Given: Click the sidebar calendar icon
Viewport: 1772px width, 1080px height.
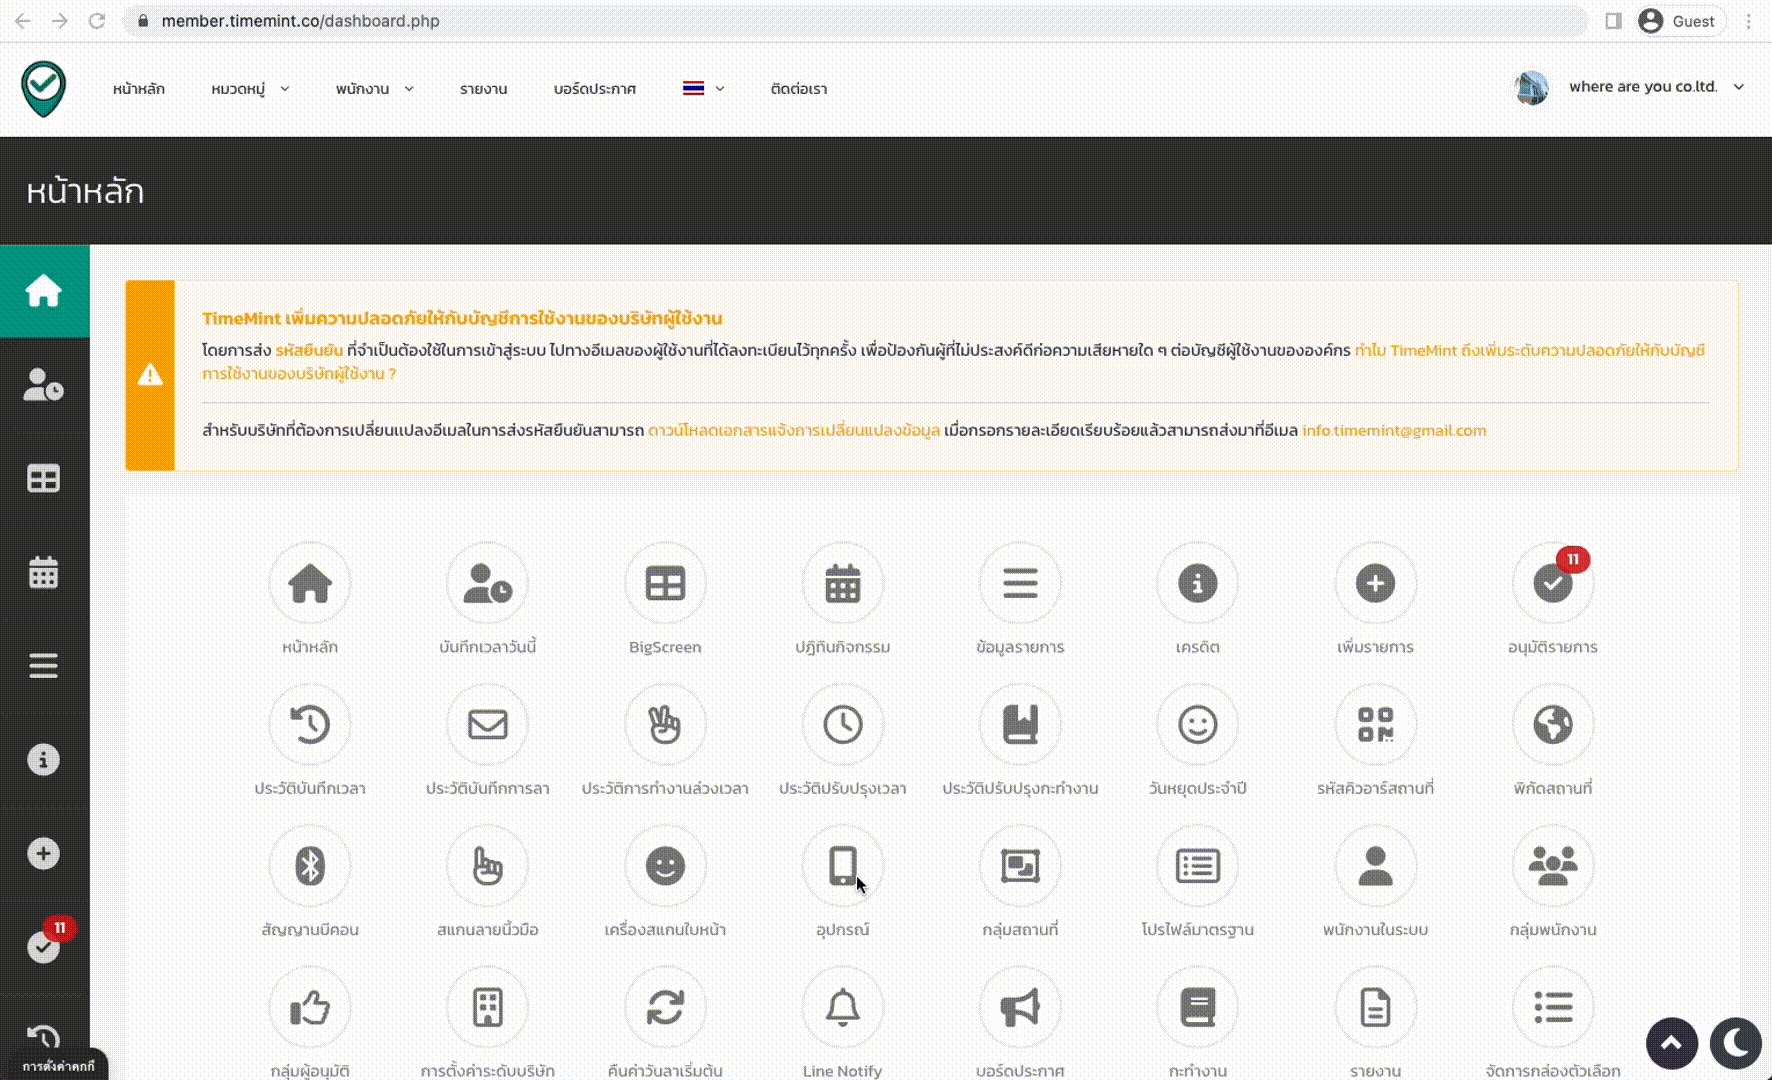Looking at the screenshot, I should [x=43, y=573].
